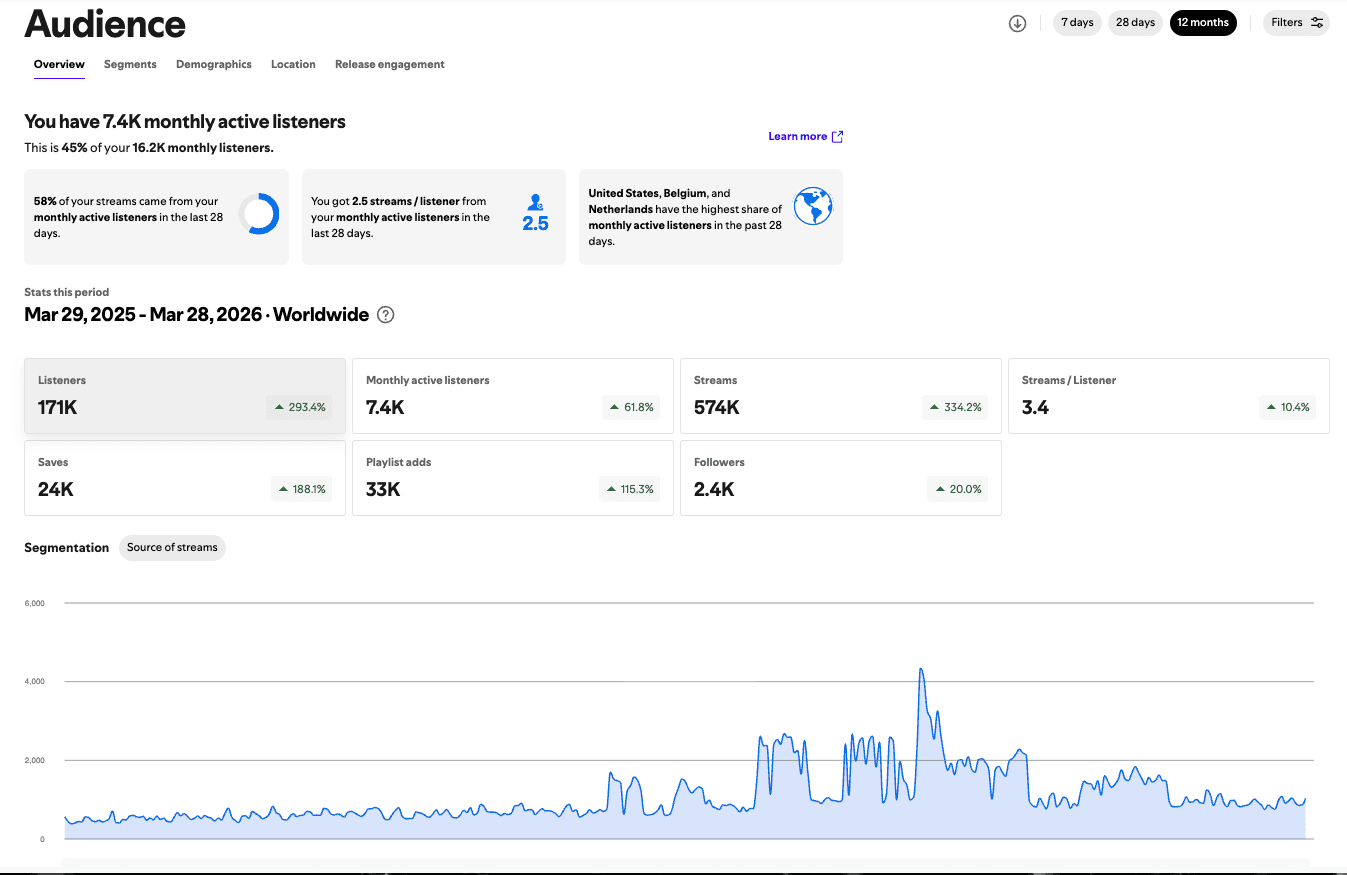Viewport: 1347px width, 875px height.
Task: Click the globe icon in countries card
Action: click(x=813, y=207)
